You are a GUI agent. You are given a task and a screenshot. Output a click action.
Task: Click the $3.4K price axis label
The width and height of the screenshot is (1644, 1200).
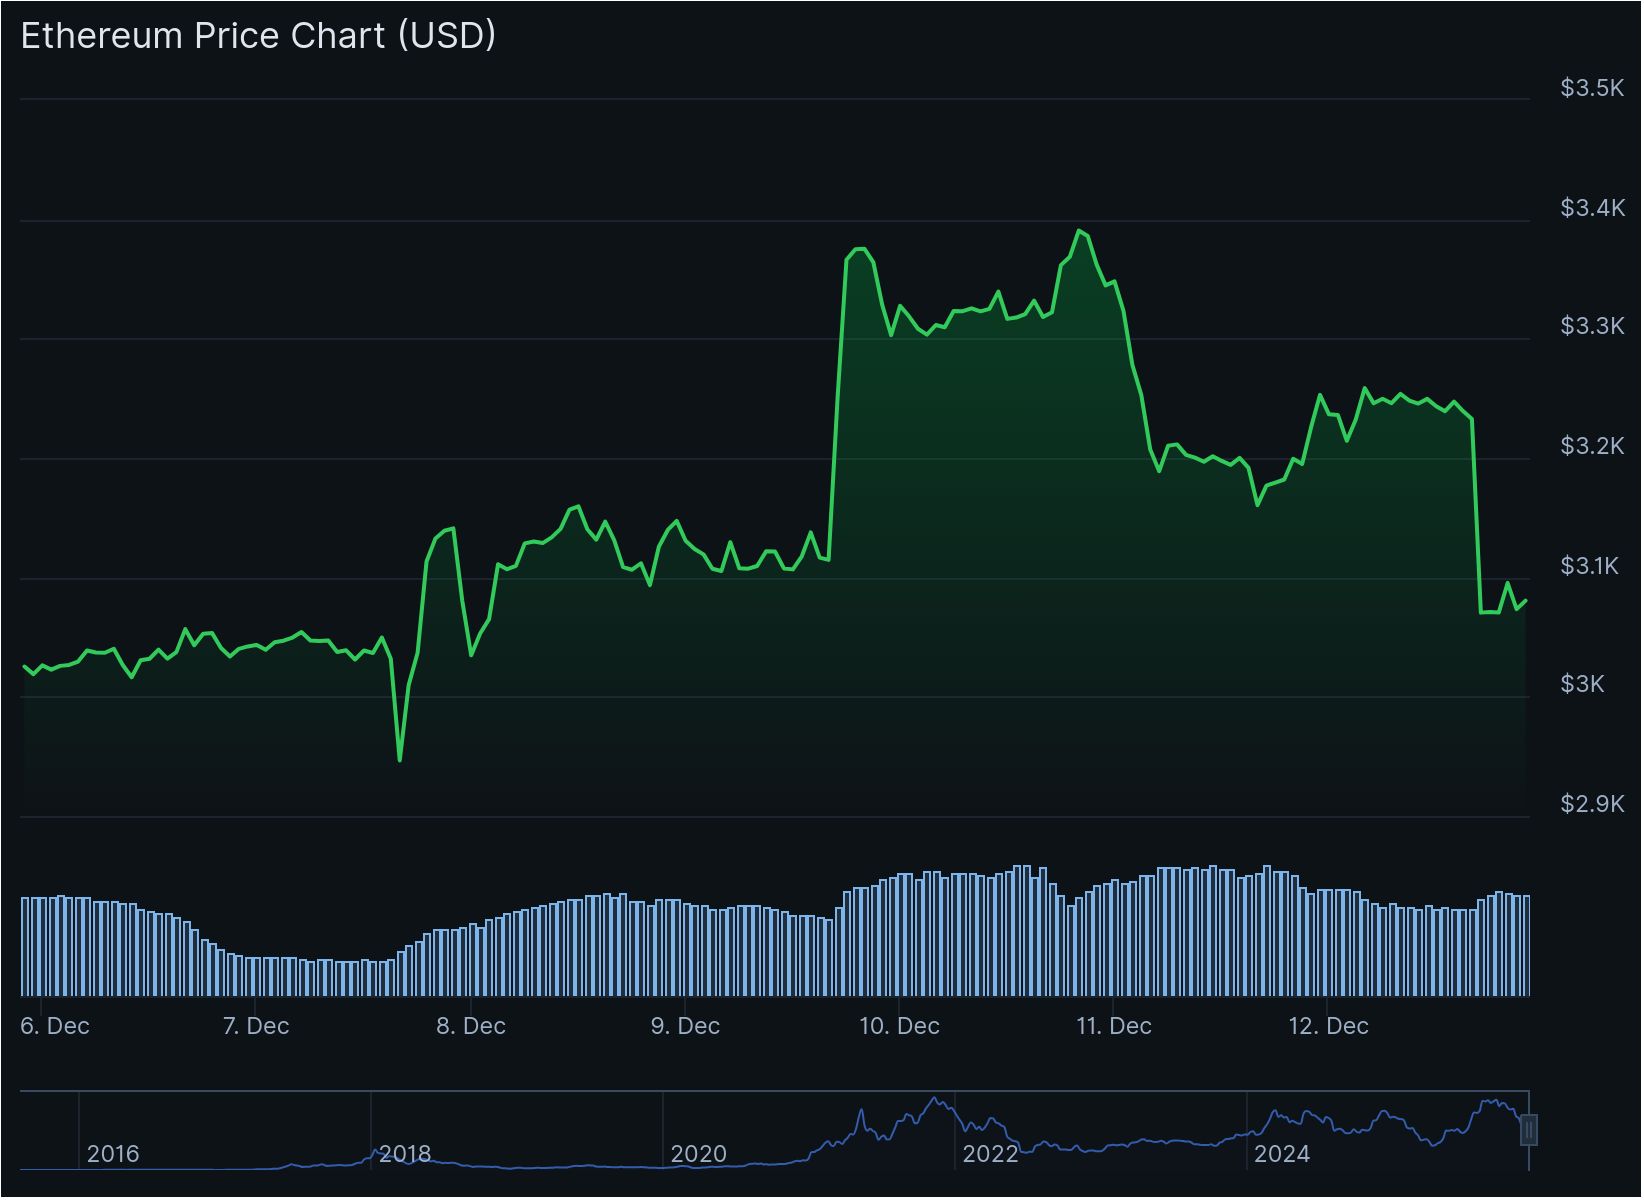1592,208
